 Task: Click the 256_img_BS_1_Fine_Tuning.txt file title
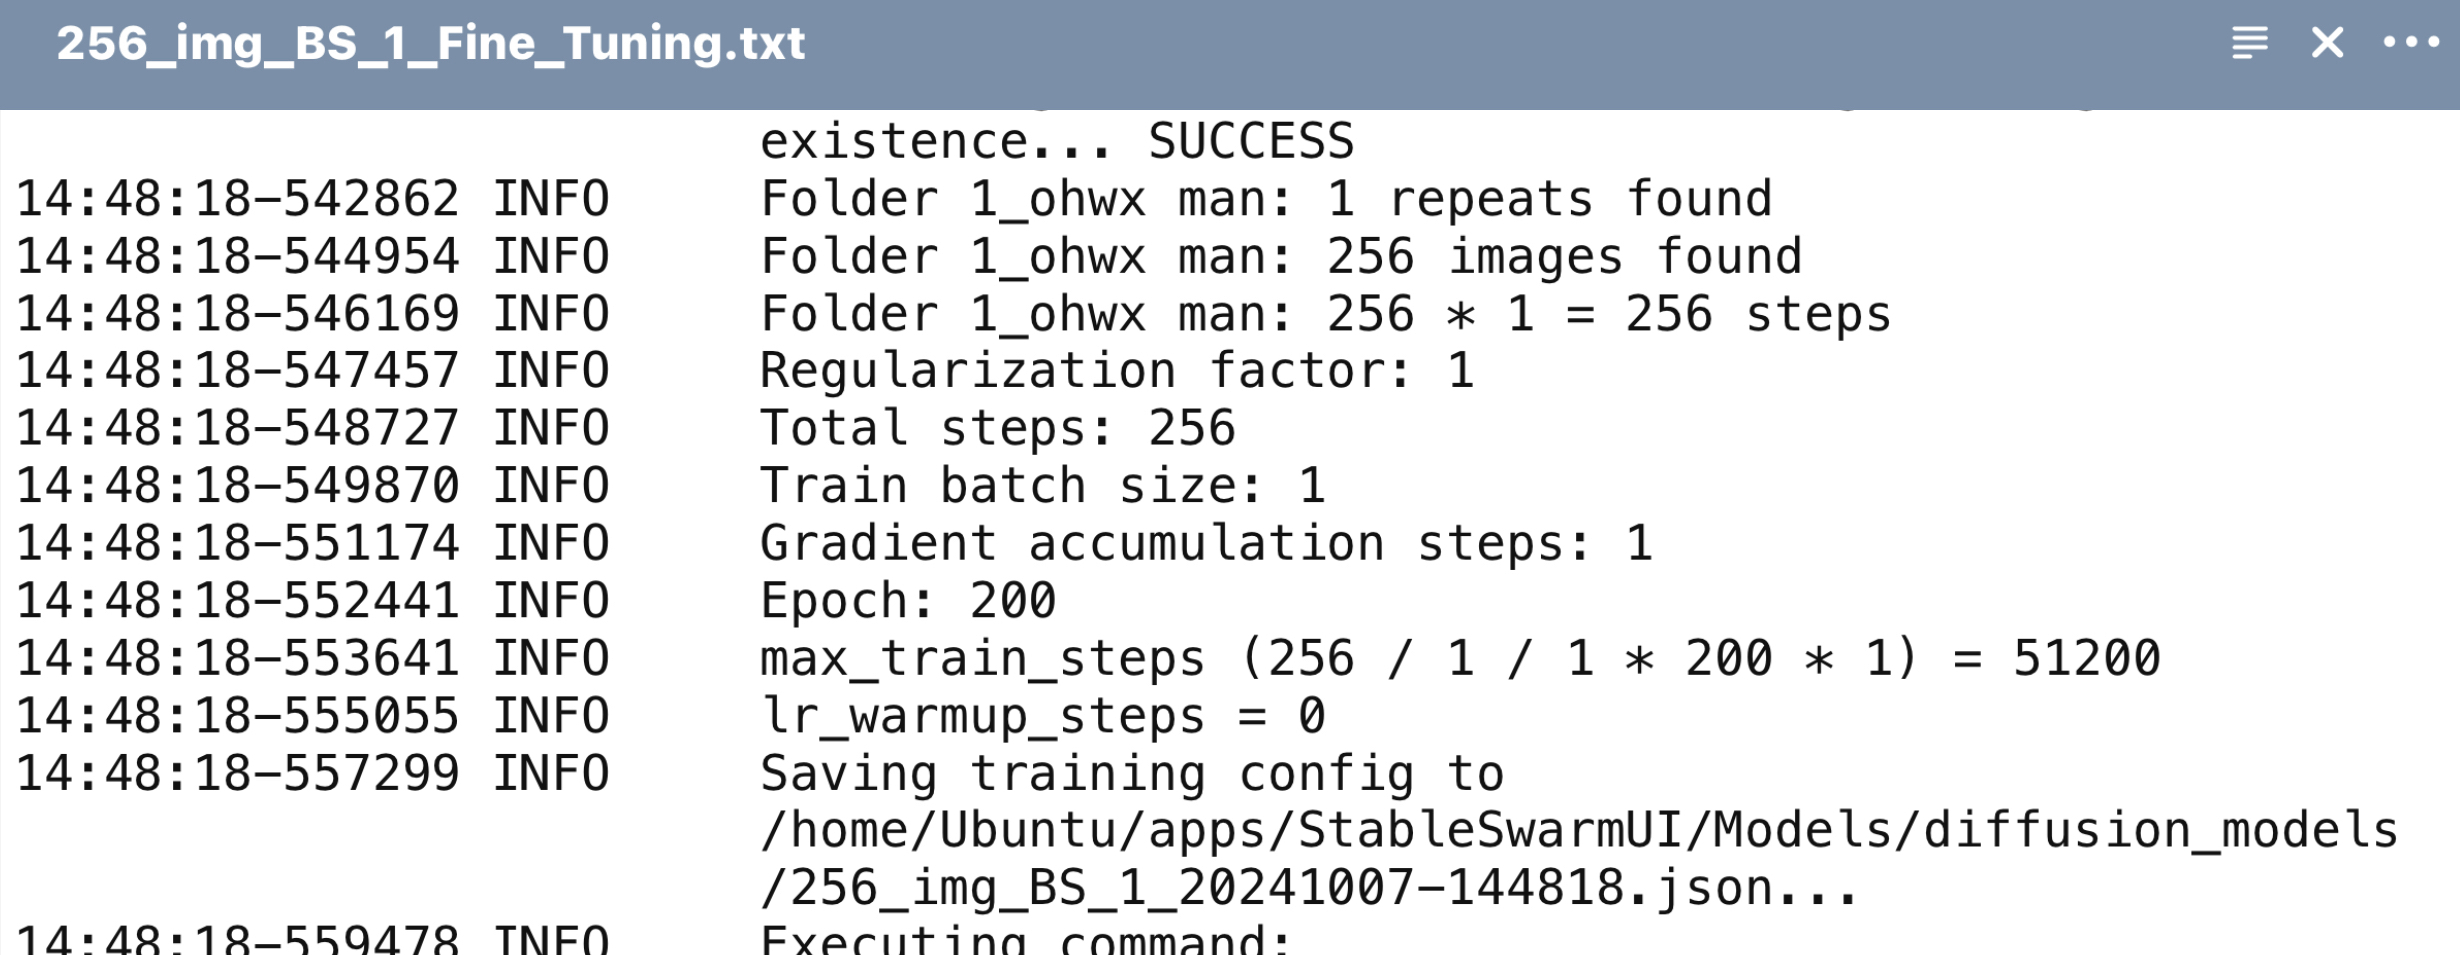(430, 44)
